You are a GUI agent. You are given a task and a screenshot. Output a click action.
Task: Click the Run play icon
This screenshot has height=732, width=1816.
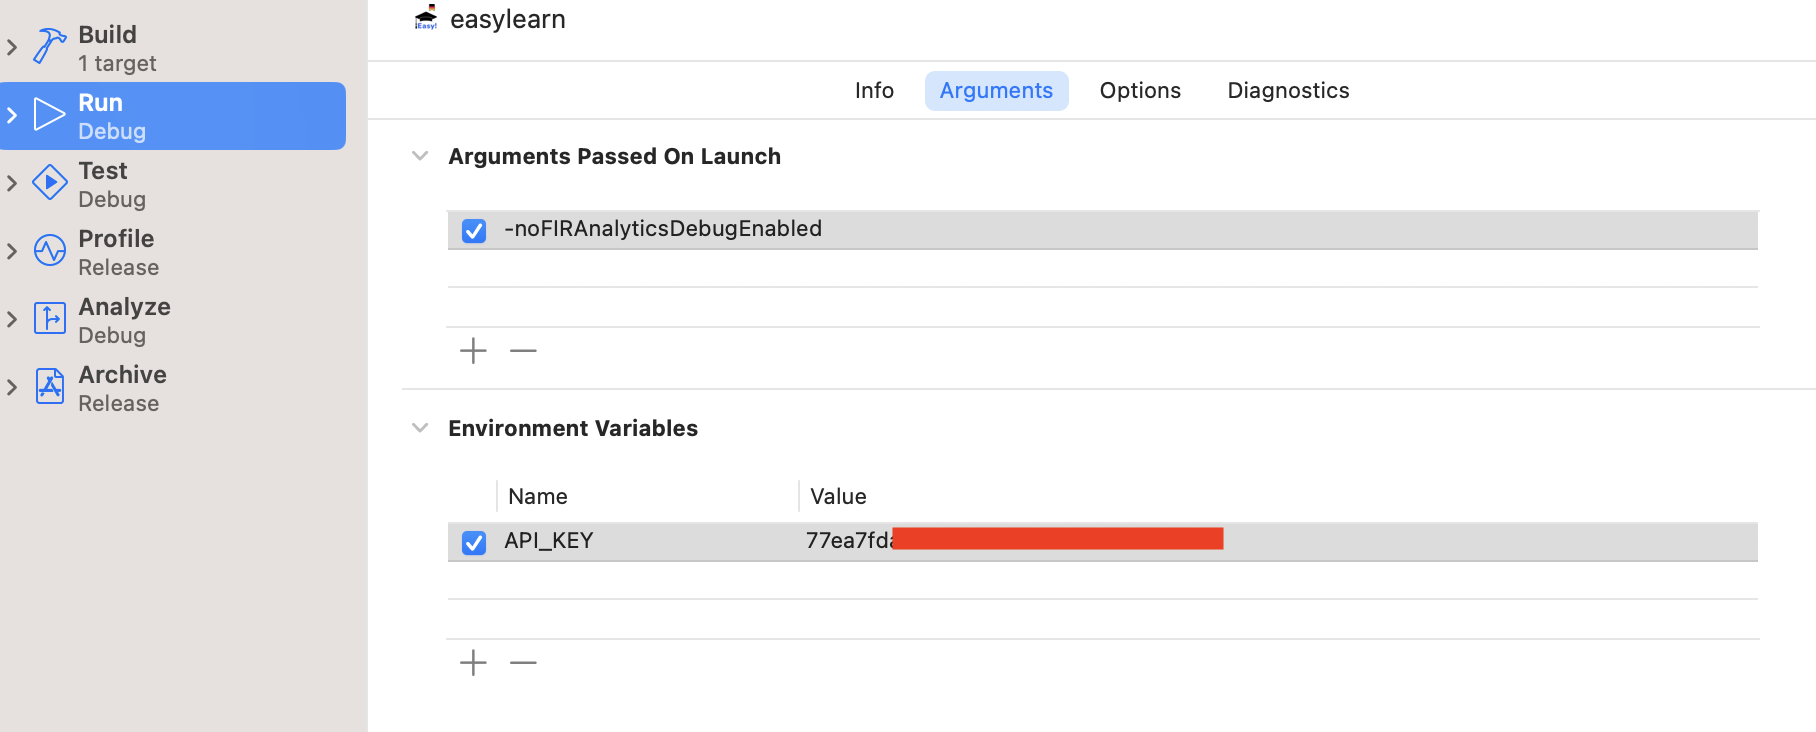tap(49, 115)
